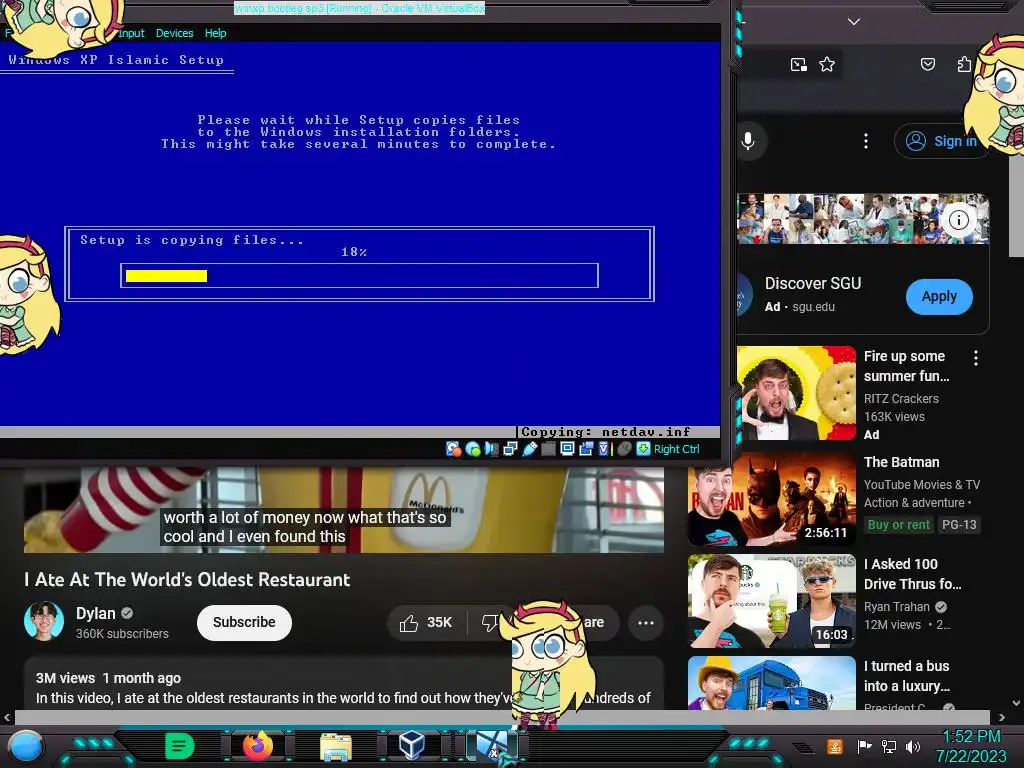The width and height of the screenshot is (1024, 768).
Task: Open display settings indicator in VirtualBox status bar
Action: tap(568, 449)
